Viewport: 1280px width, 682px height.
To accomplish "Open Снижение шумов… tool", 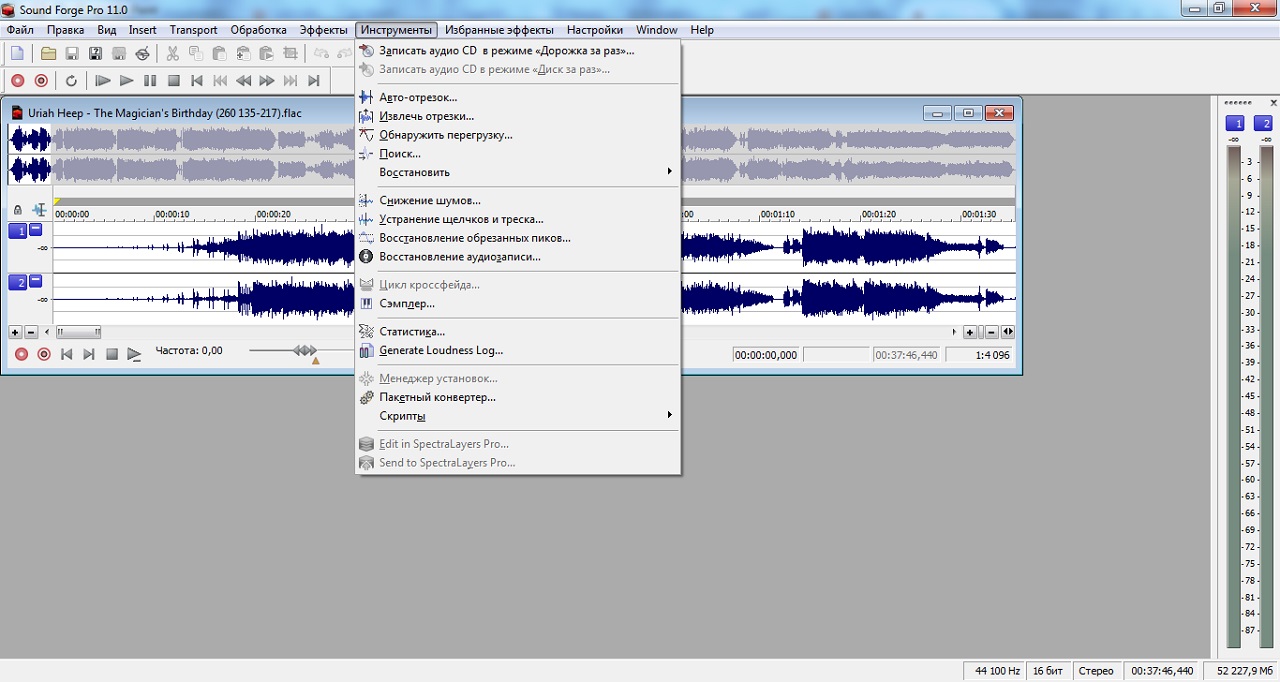I will (x=518, y=200).
